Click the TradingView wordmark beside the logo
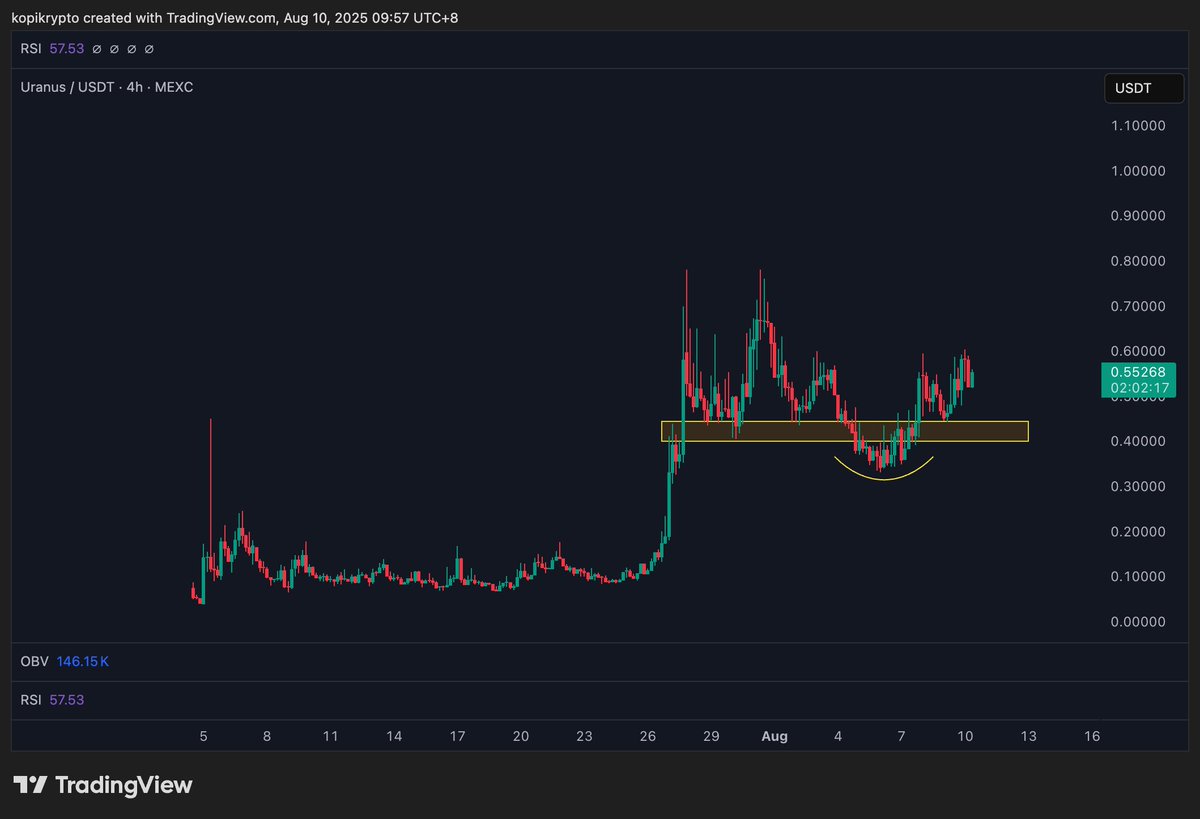The height and width of the screenshot is (819, 1200). coord(123,785)
